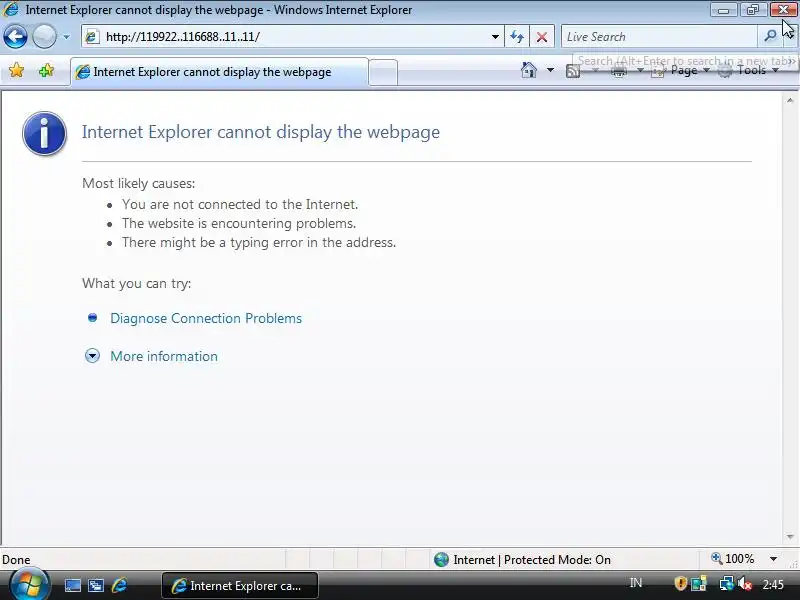Click 'The website is encountering problems.'
The image size is (800, 600).
click(x=239, y=223)
